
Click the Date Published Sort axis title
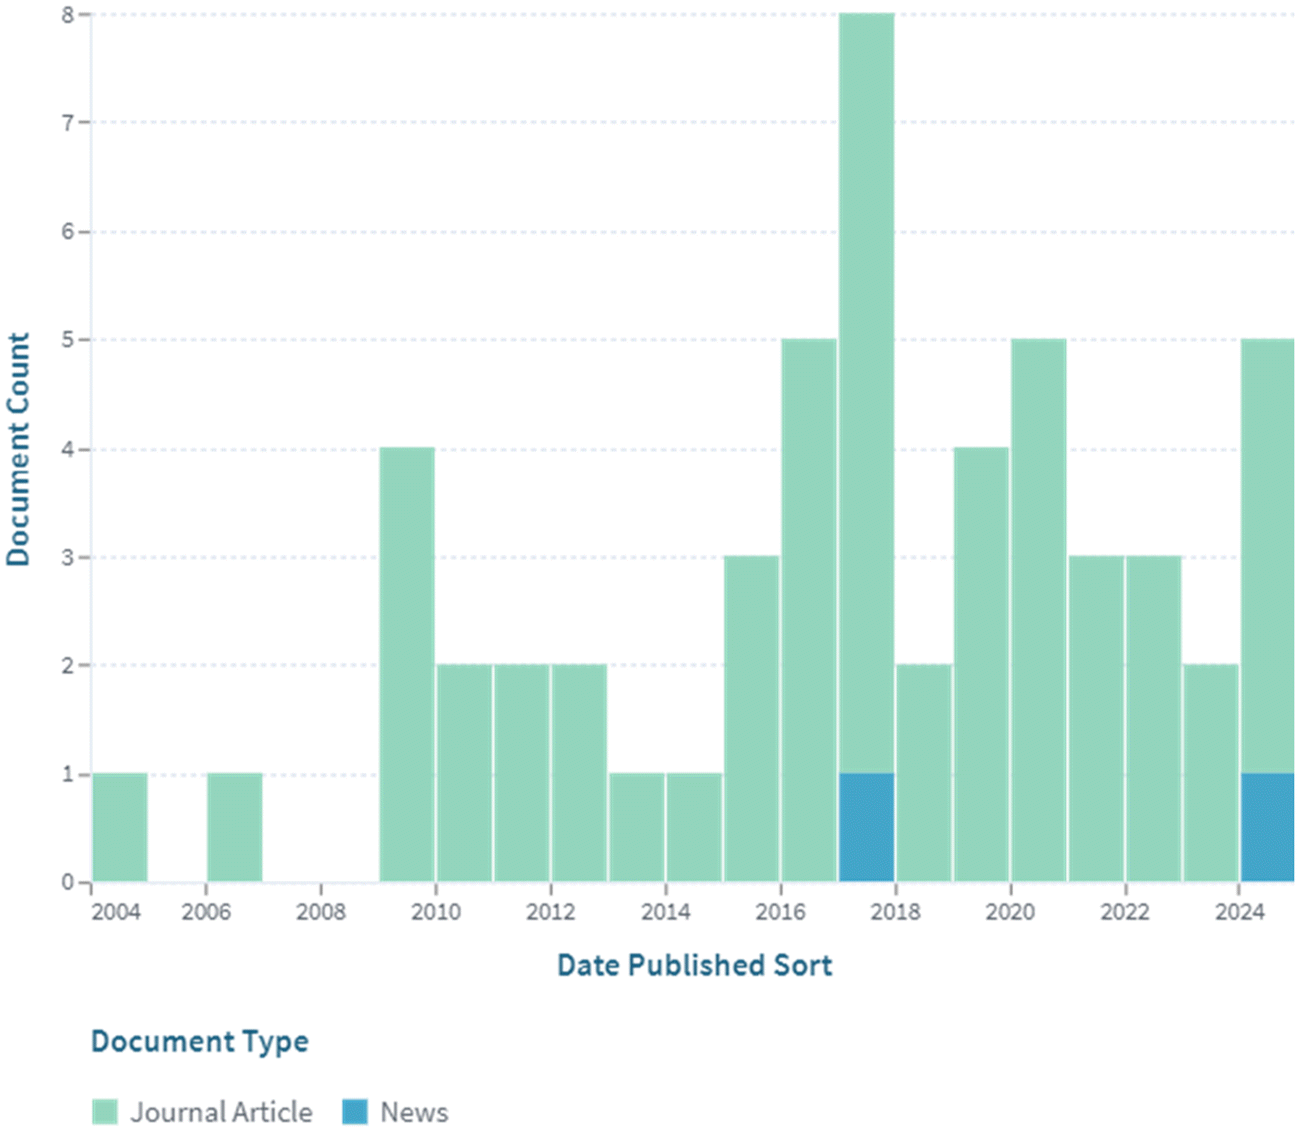(x=694, y=965)
